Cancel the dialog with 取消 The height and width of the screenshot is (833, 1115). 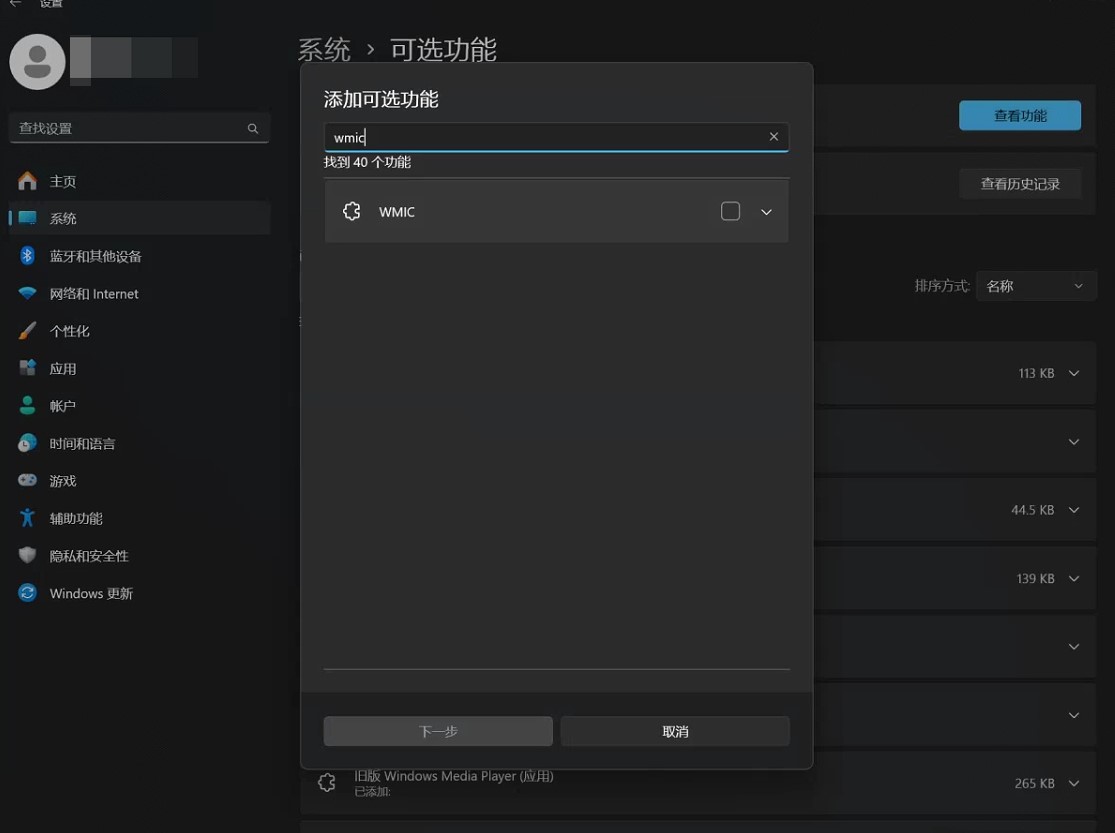tap(675, 731)
